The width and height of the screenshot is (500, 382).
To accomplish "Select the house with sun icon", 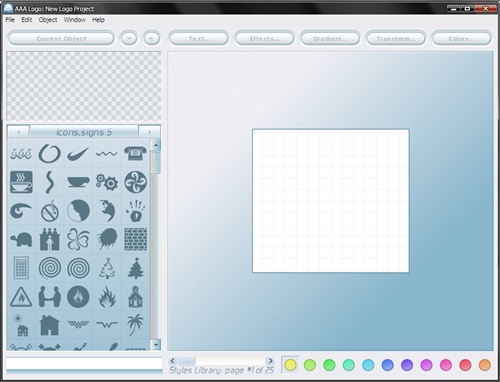I will [x=21, y=325].
